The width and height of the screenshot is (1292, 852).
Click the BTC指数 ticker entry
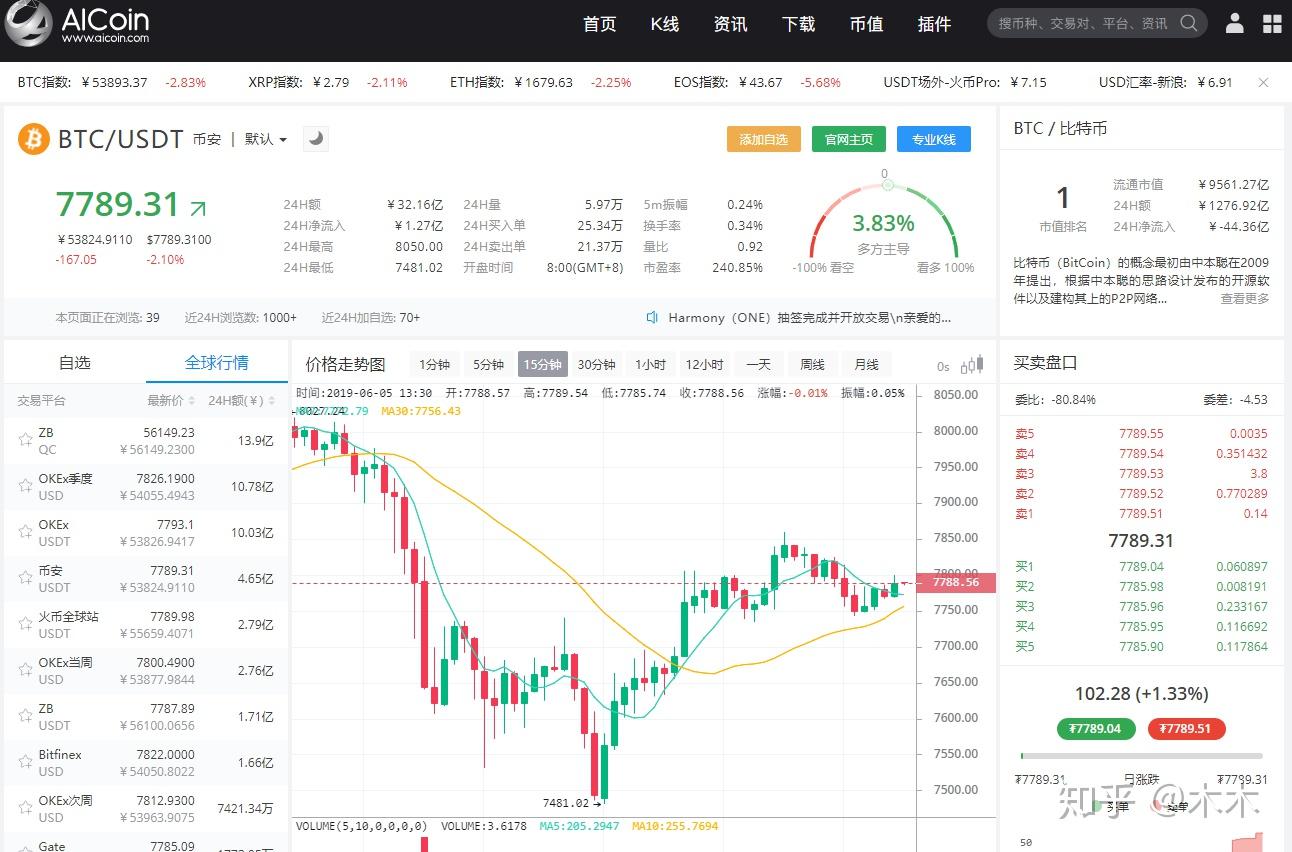point(112,82)
